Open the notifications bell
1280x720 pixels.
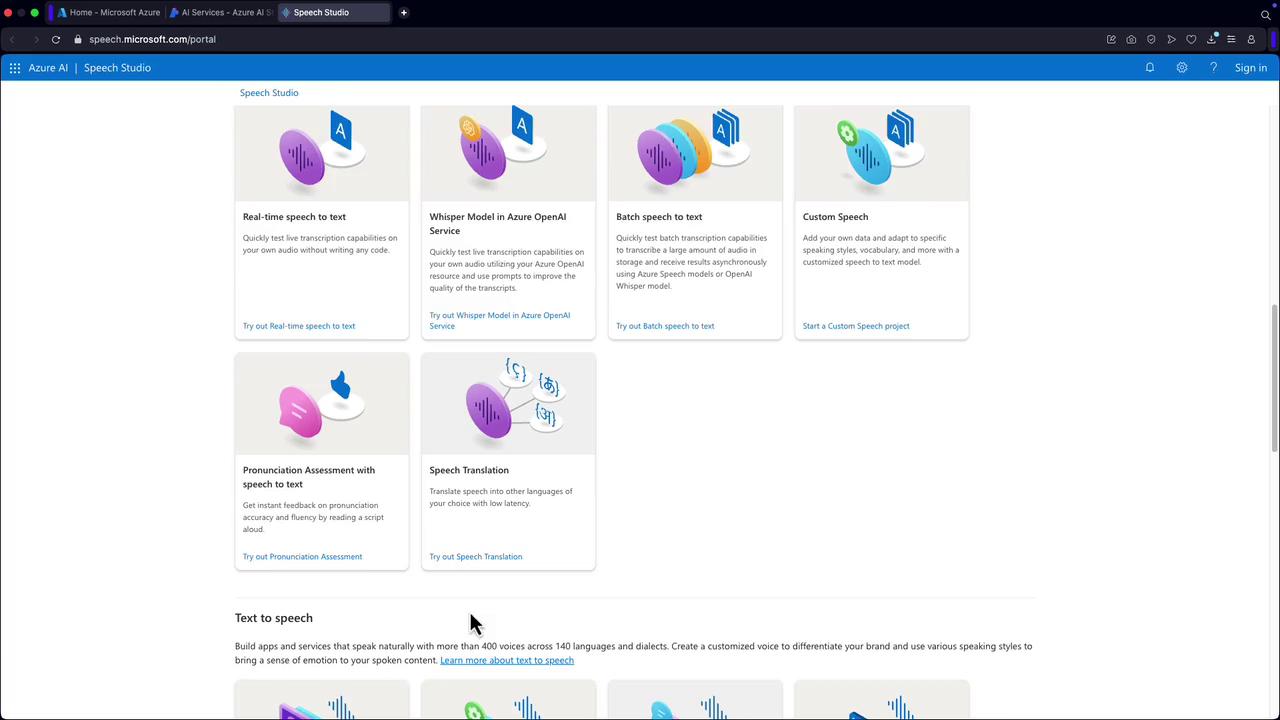click(1150, 68)
